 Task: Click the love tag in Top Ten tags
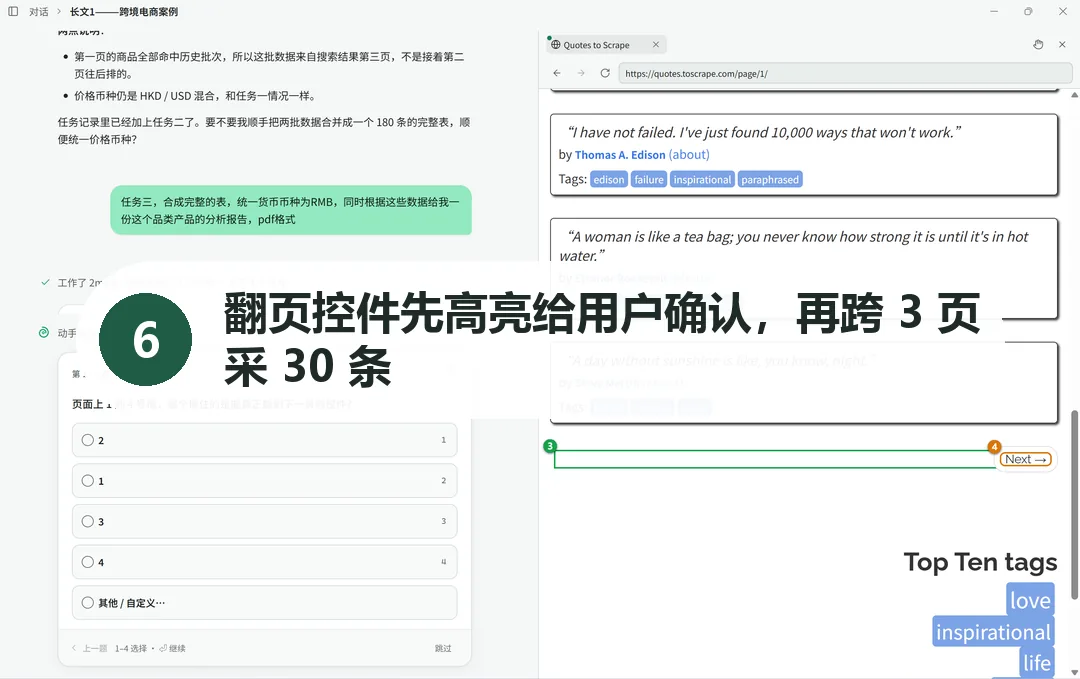pyautogui.click(x=1030, y=600)
